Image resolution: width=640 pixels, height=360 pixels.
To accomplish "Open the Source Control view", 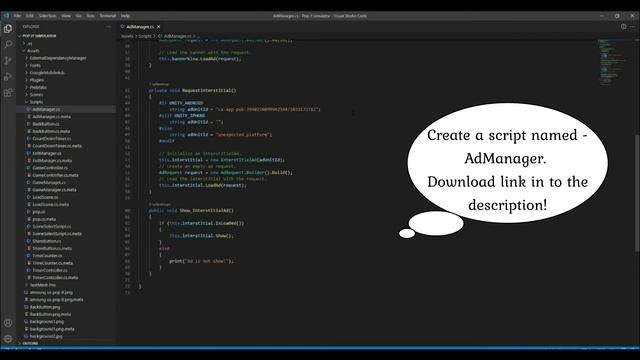I will pyautogui.click(x=8, y=60).
